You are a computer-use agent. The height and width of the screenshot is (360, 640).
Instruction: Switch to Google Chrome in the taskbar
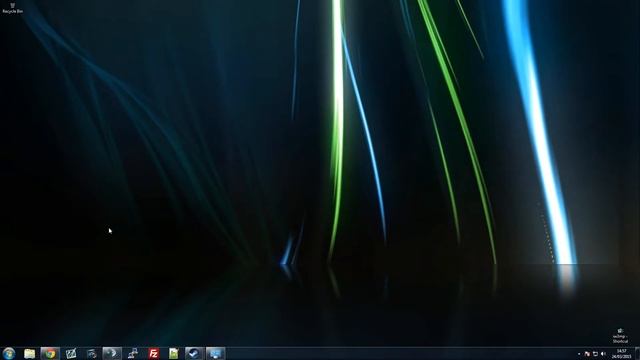50,353
